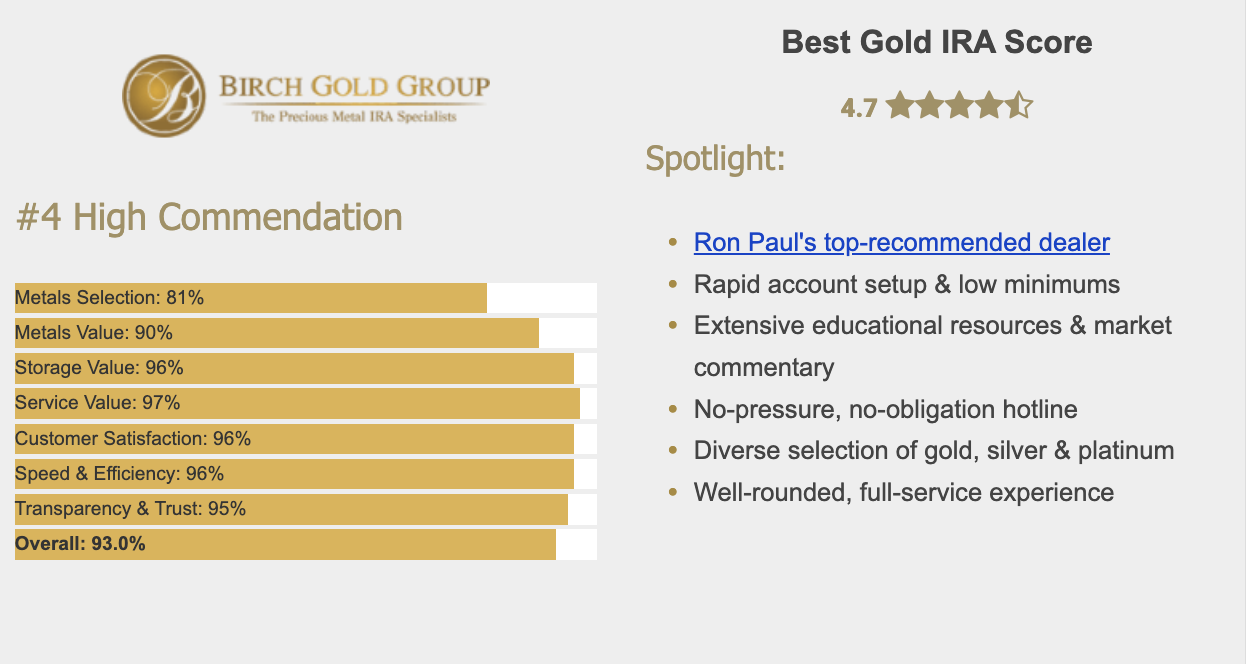
Task: Open Ron Paul's top-recommended dealer link
Action: click(x=902, y=242)
